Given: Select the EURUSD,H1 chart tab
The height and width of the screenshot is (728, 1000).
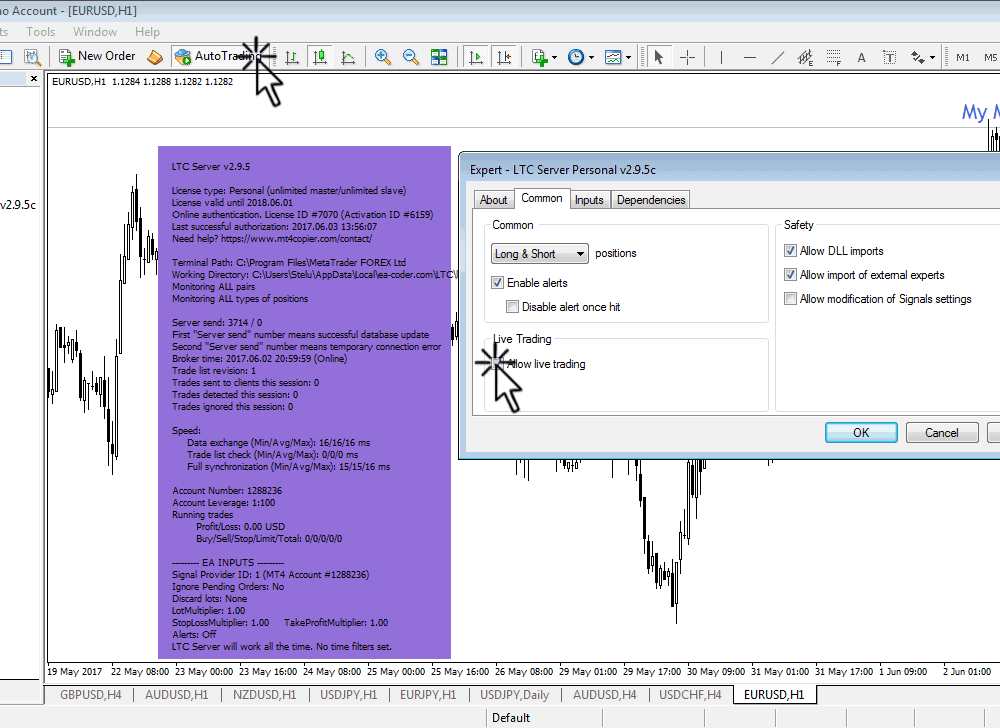Looking at the screenshot, I should coord(774,694).
